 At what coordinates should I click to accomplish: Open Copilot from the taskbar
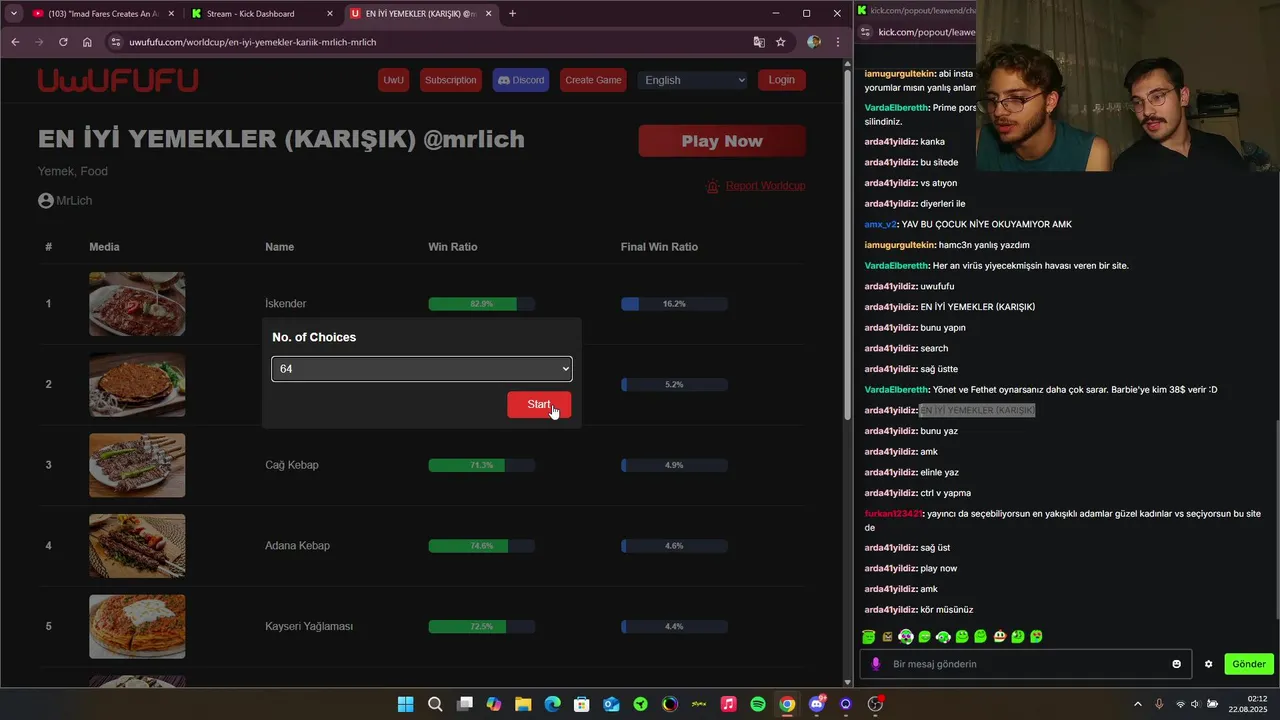tap(494, 704)
